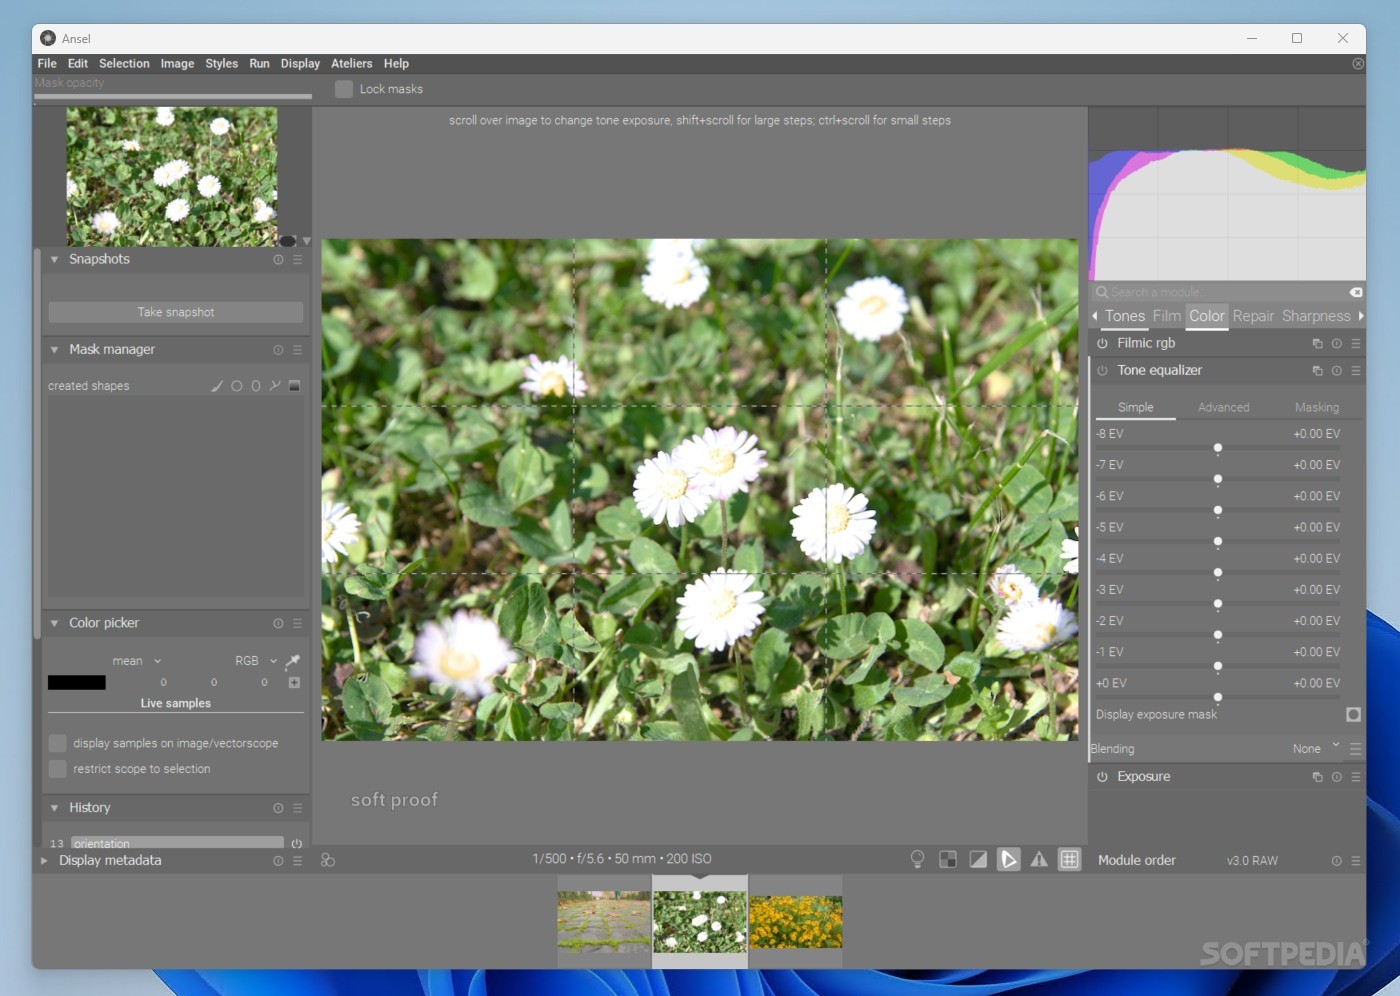
Task: Add a live sample with the plus icon
Action: pos(294,682)
